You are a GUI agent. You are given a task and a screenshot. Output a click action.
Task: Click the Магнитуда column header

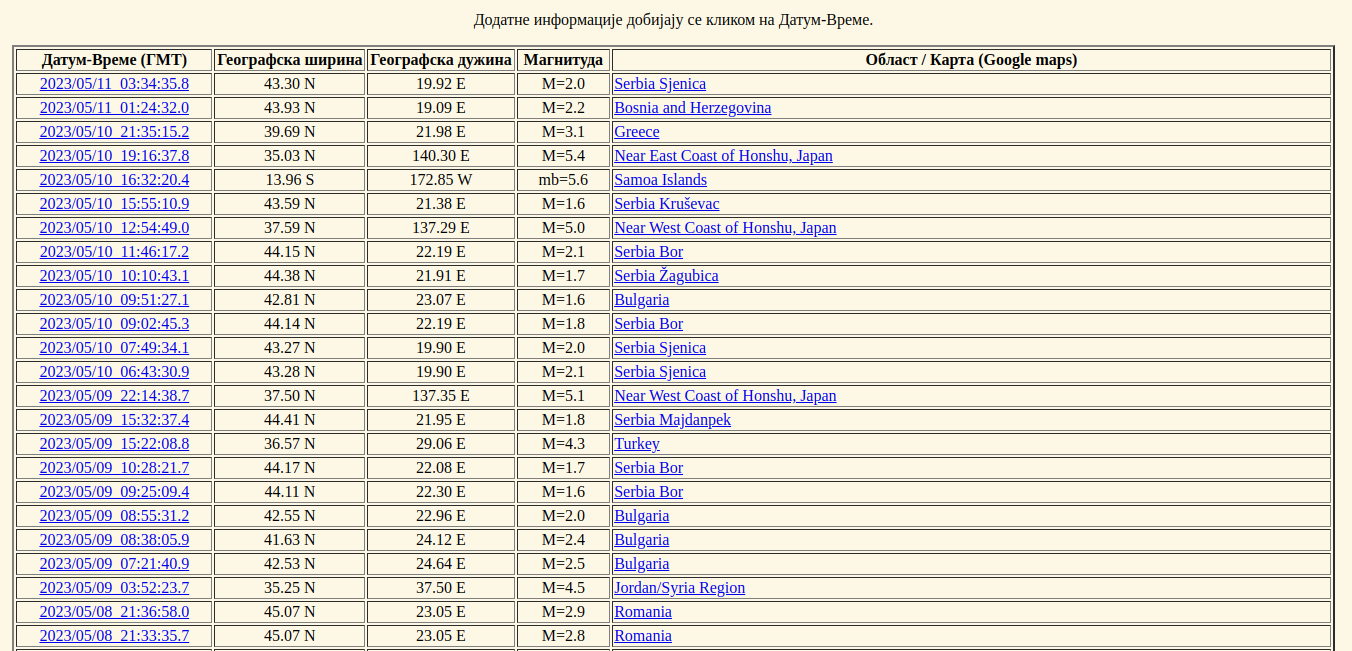tap(563, 60)
